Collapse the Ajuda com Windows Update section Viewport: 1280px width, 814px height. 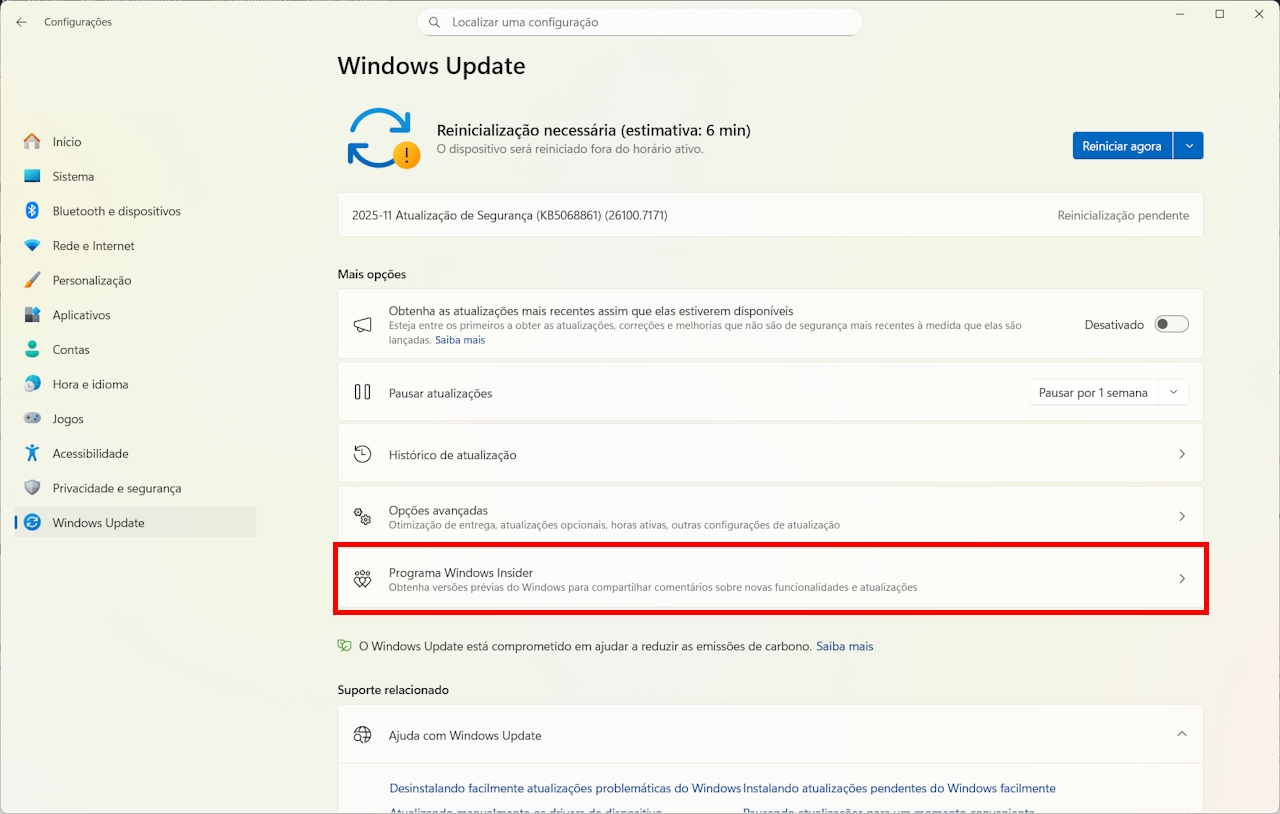(1182, 734)
